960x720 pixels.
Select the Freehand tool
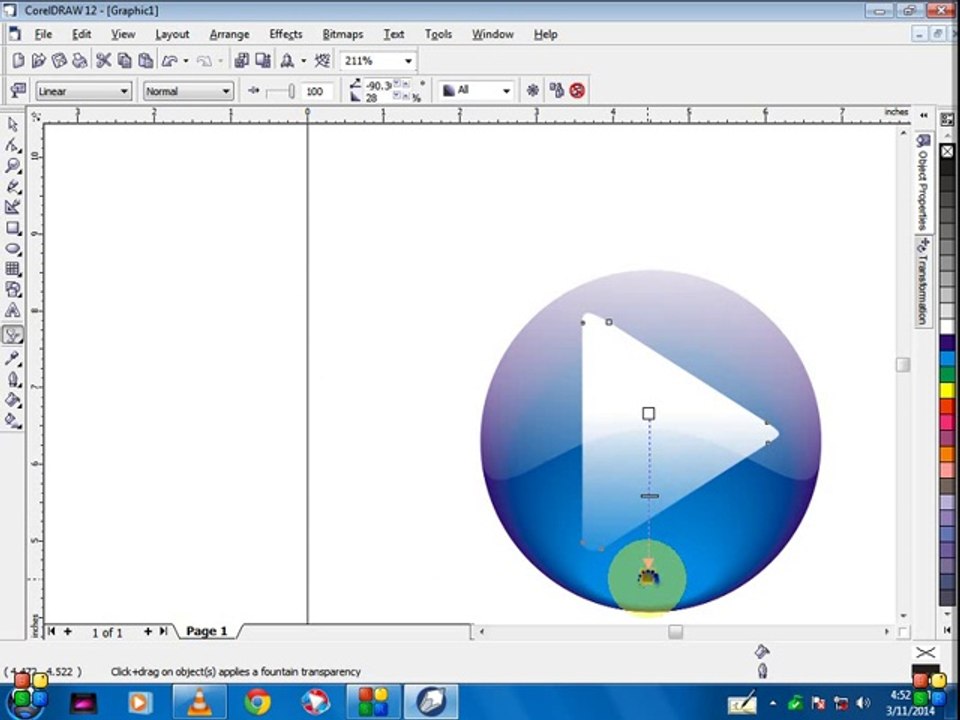[13, 187]
